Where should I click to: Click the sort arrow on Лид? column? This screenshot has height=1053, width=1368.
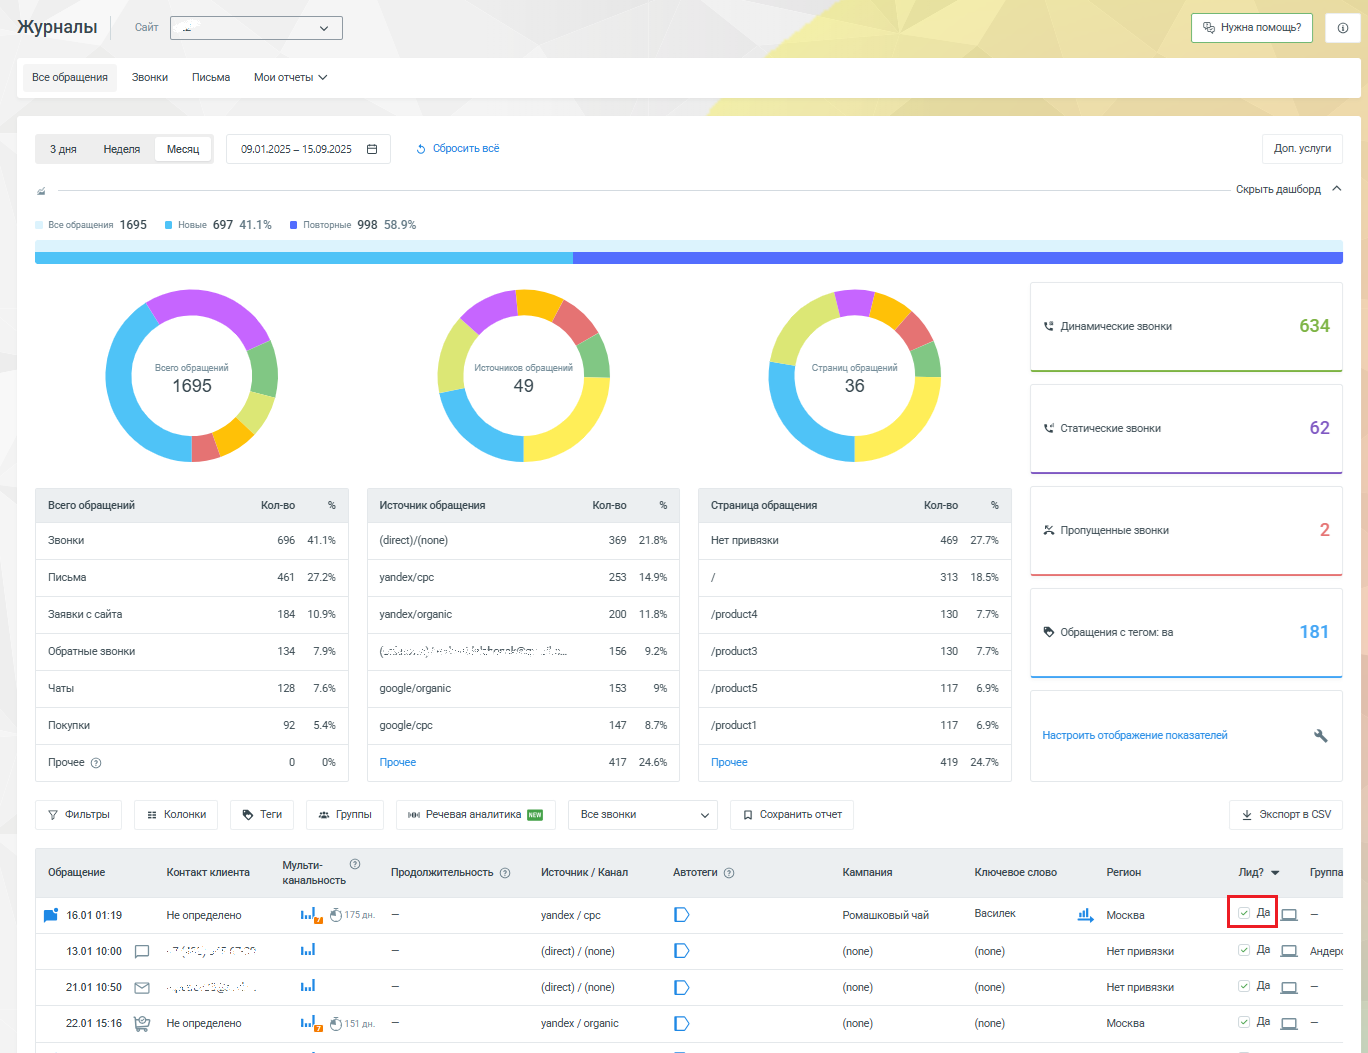[x=1275, y=873]
